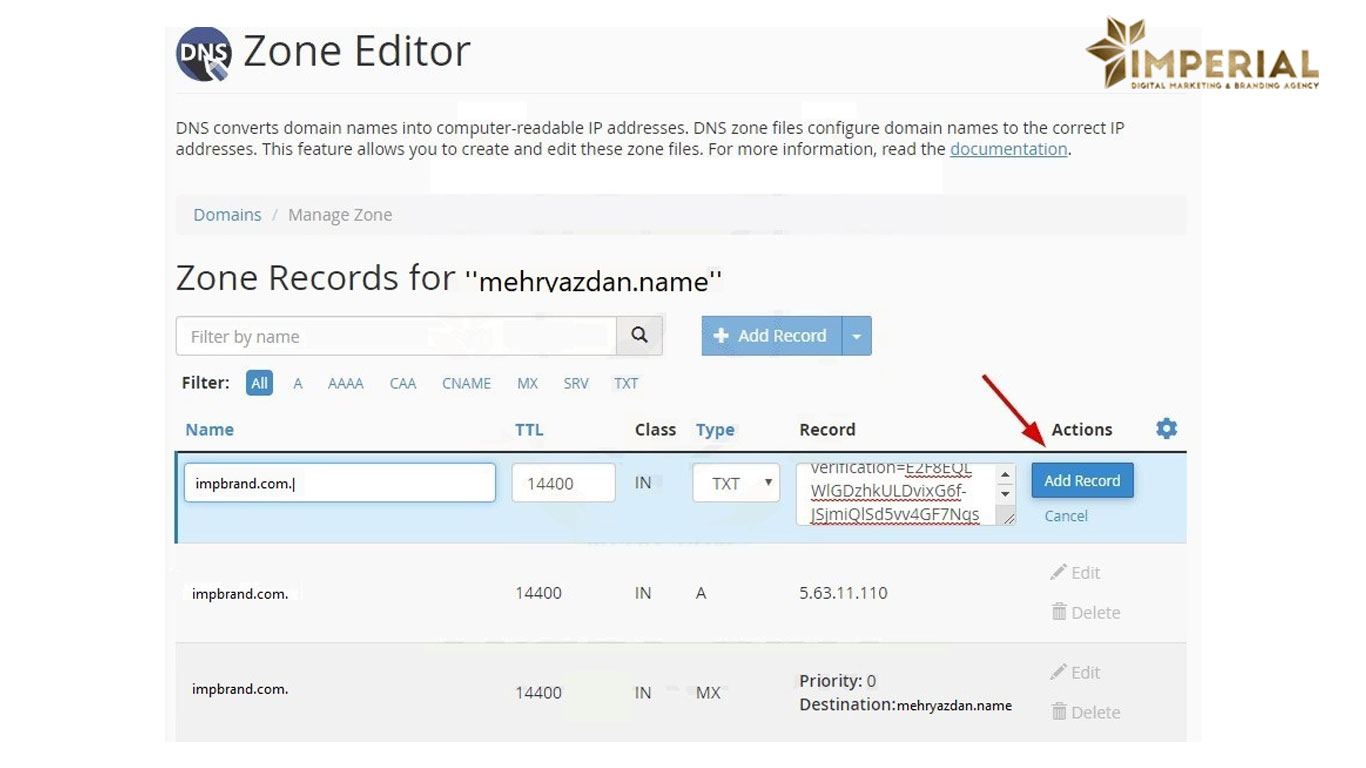Go to Domains in the breadcrumb
This screenshot has height=768, width=1366.
click(227, 215)
